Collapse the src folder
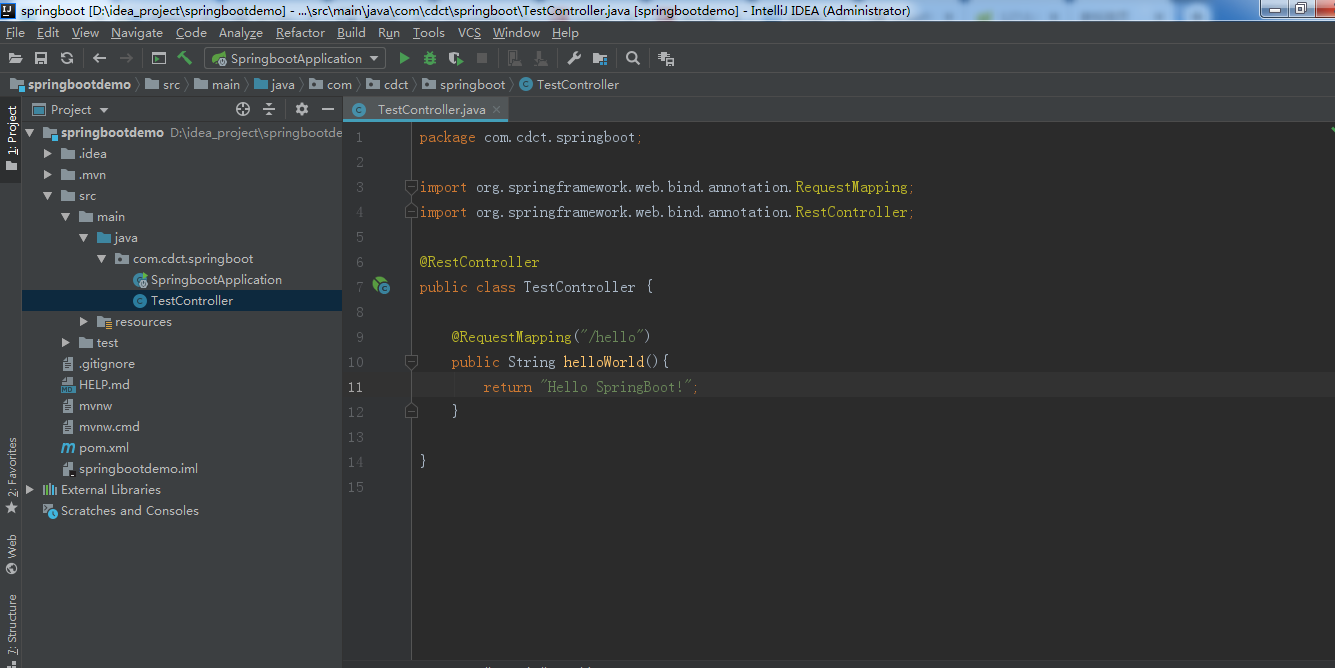1335x668 pixels. tap(48, 196)
